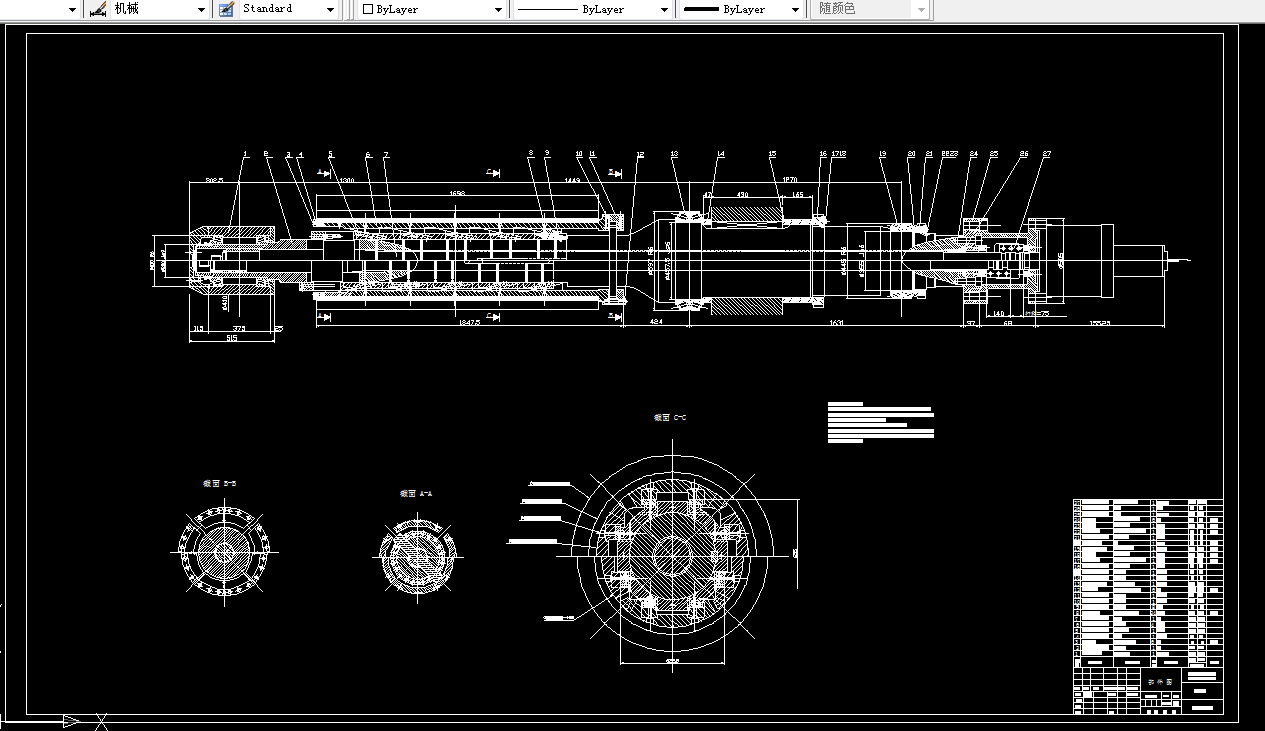
Task: Select the 截面 B-B section label
Action: pyautogui.click(x=220, y=483)
